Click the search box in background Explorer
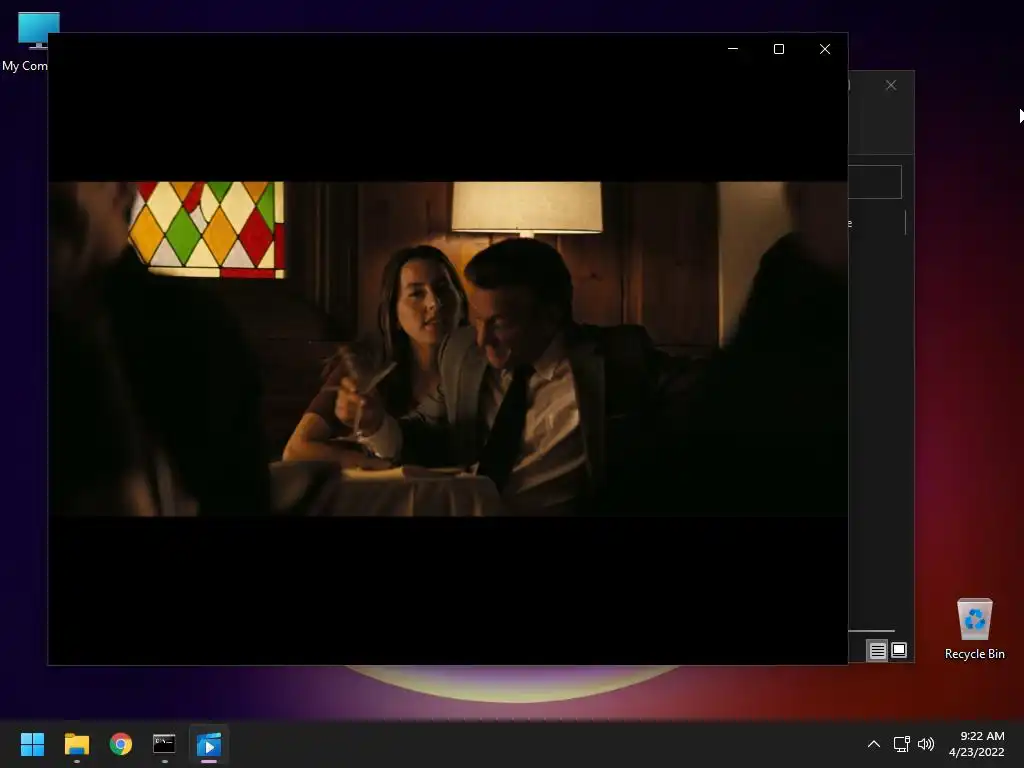The height and width of the screenshot is (768, 1024). coord(875,182)
